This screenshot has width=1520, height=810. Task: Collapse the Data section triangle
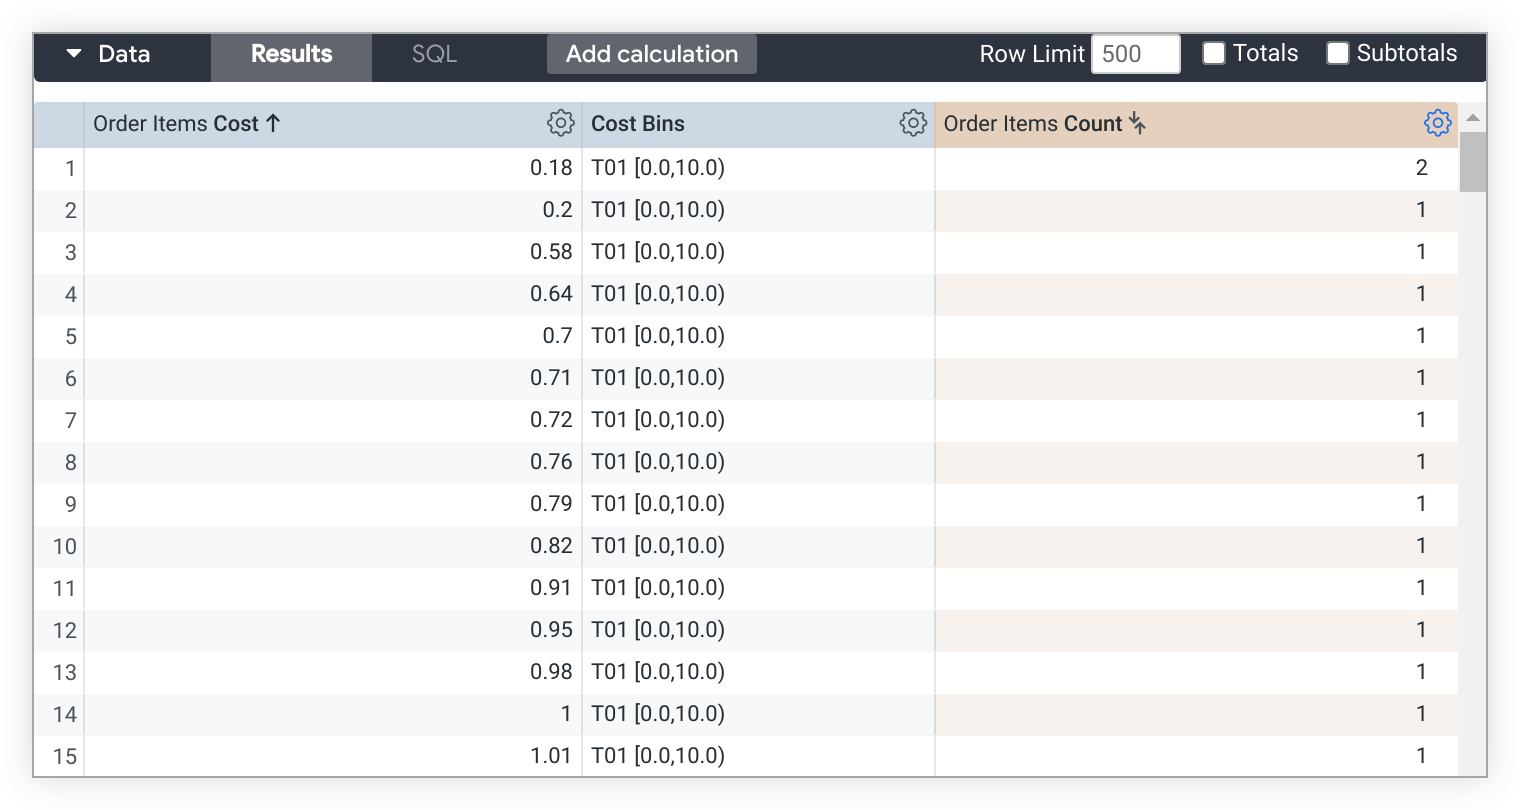tap(74, 54)
